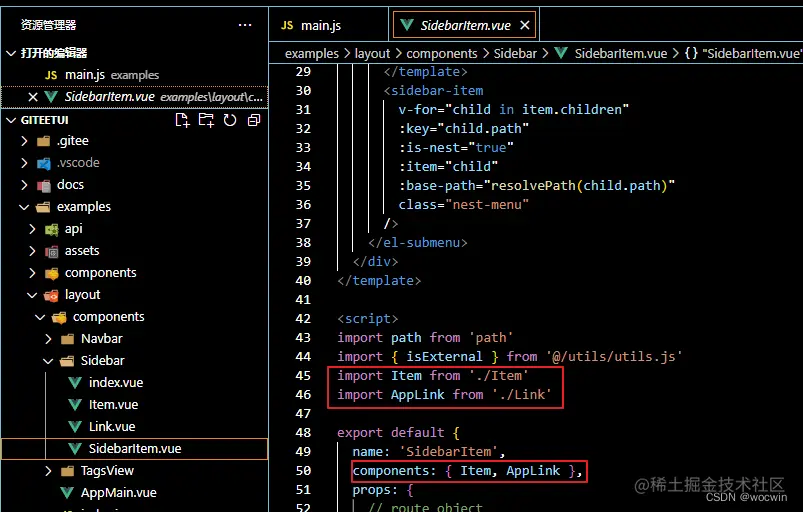The width and height of the screenshot is (803, 512).
Task: Click the assets folder icon
Action: [51, 251]
